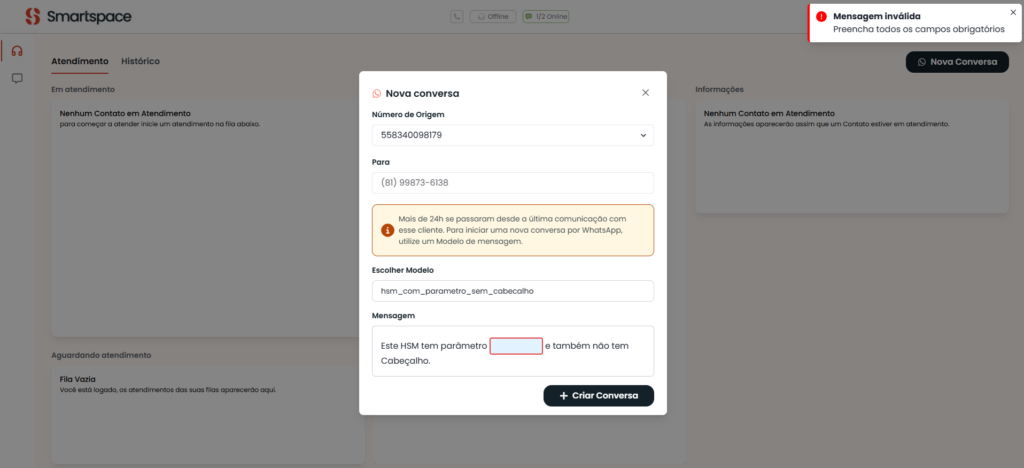Open the Escolher Modelo selector
This screenshot has width=1024, height=468.
(x=512, y=291)
